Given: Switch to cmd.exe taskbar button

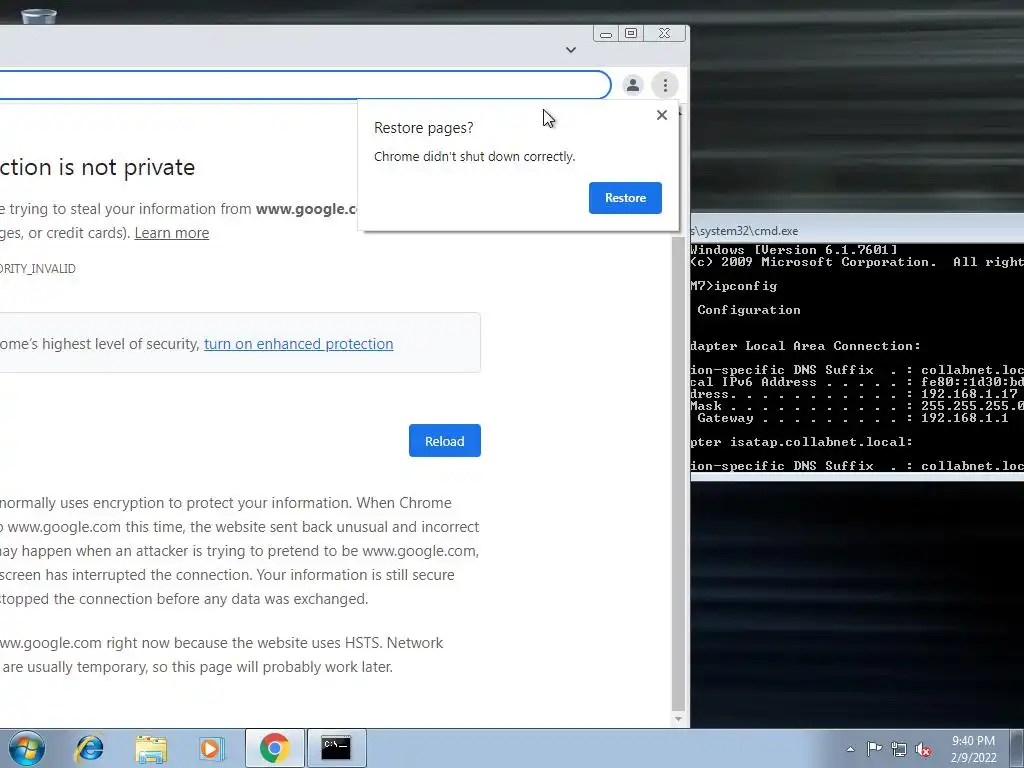Looking at the screenshot, I should 336,748.
